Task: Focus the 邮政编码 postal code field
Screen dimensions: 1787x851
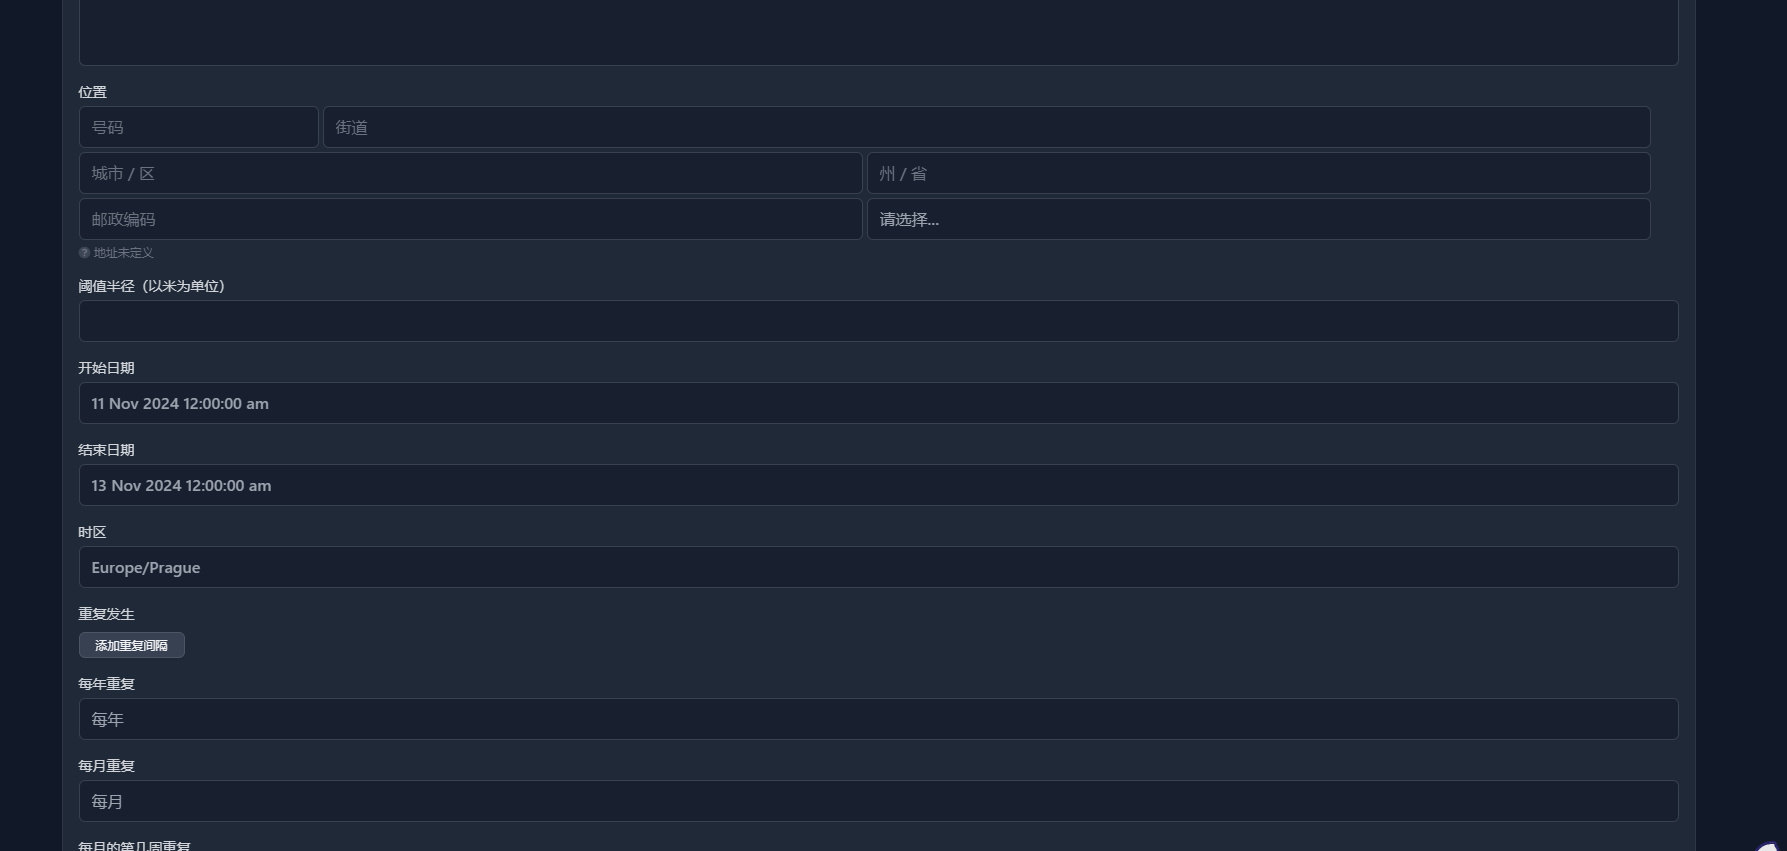Action: (470, 219)
